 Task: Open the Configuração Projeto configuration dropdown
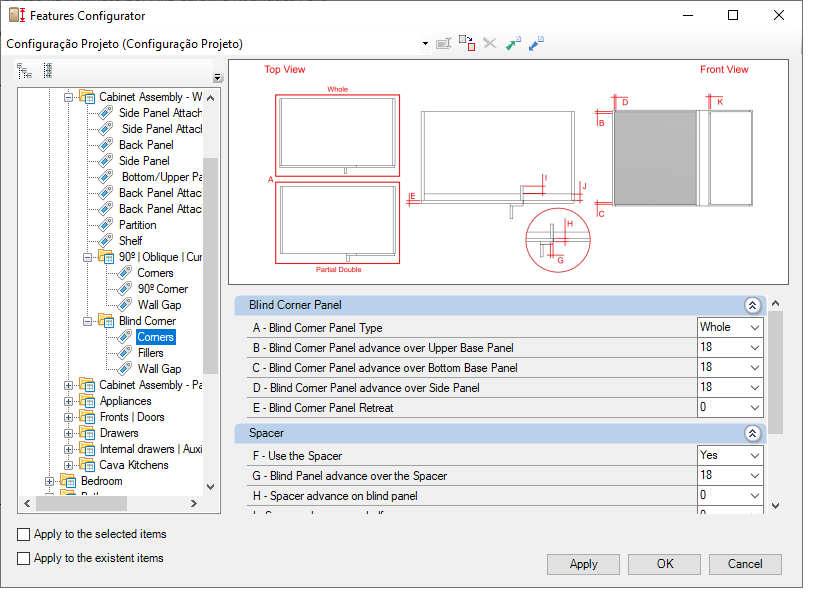[425, 44]
